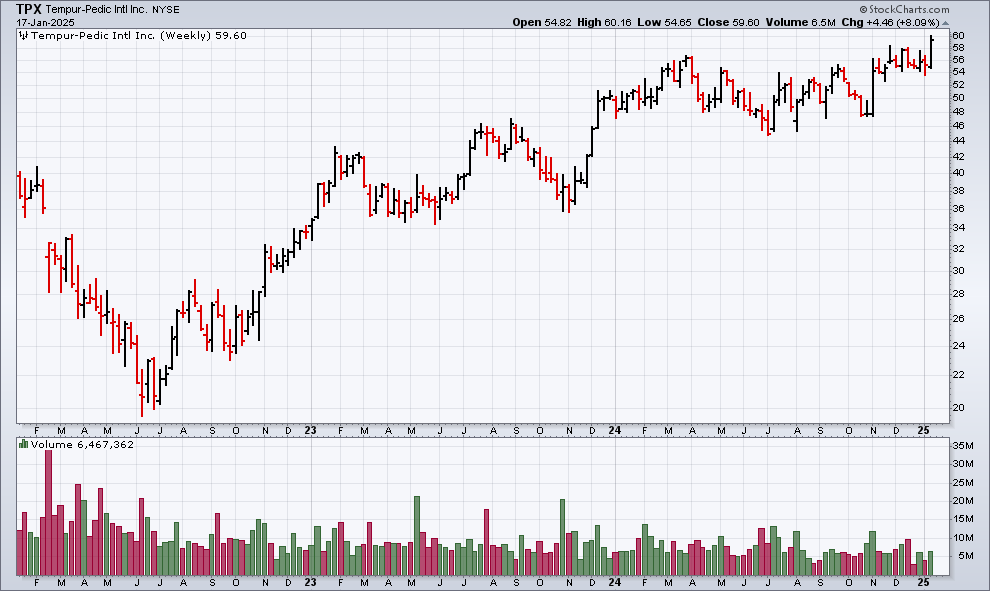
Task: Select the Volume histogram icon in the lower panel
Action: (23, 444)
